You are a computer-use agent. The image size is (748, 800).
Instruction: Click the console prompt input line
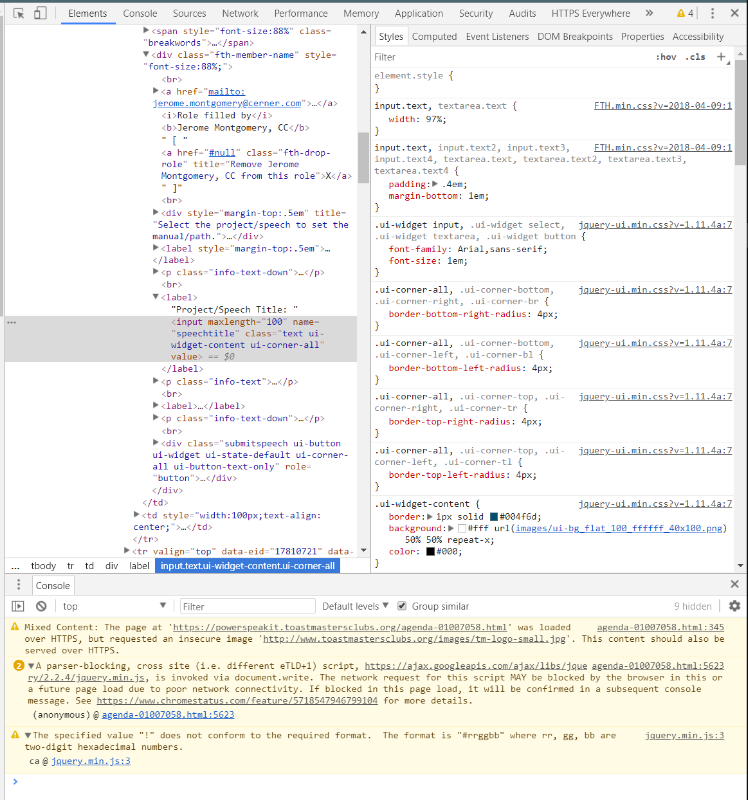click(x=378, y=782)
